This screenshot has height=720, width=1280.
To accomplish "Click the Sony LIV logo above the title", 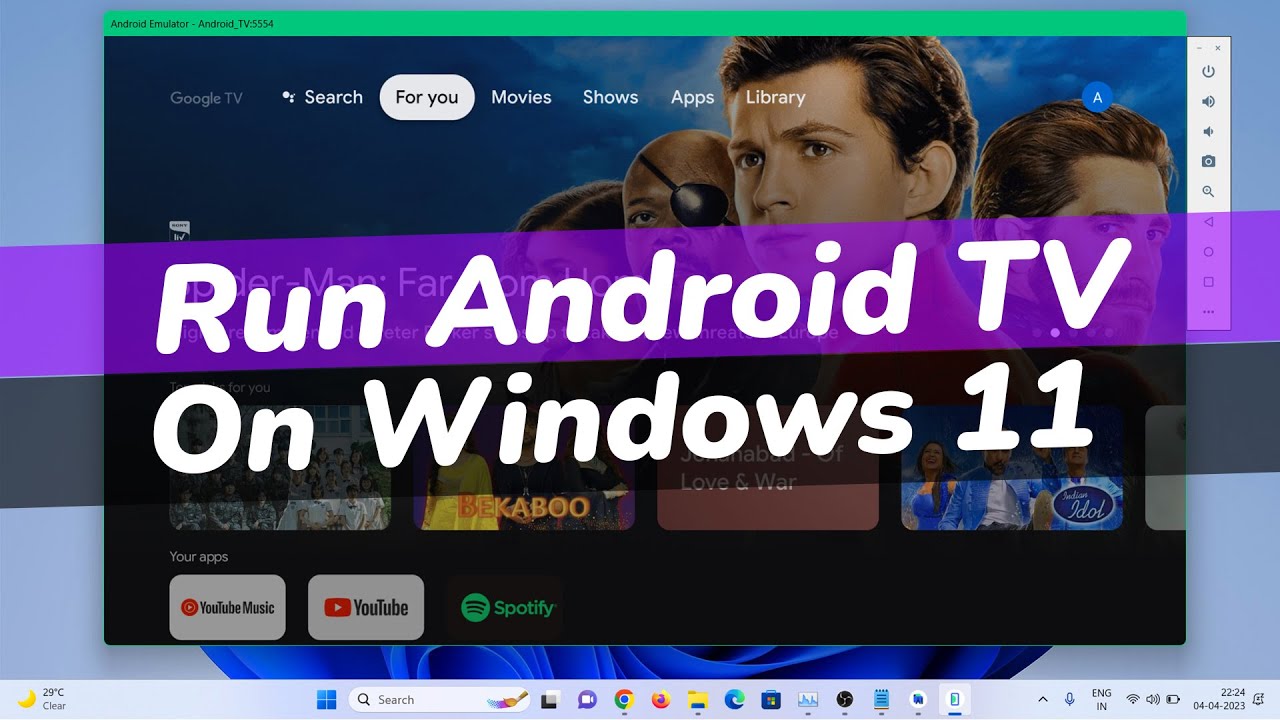I will coord(180,230).
